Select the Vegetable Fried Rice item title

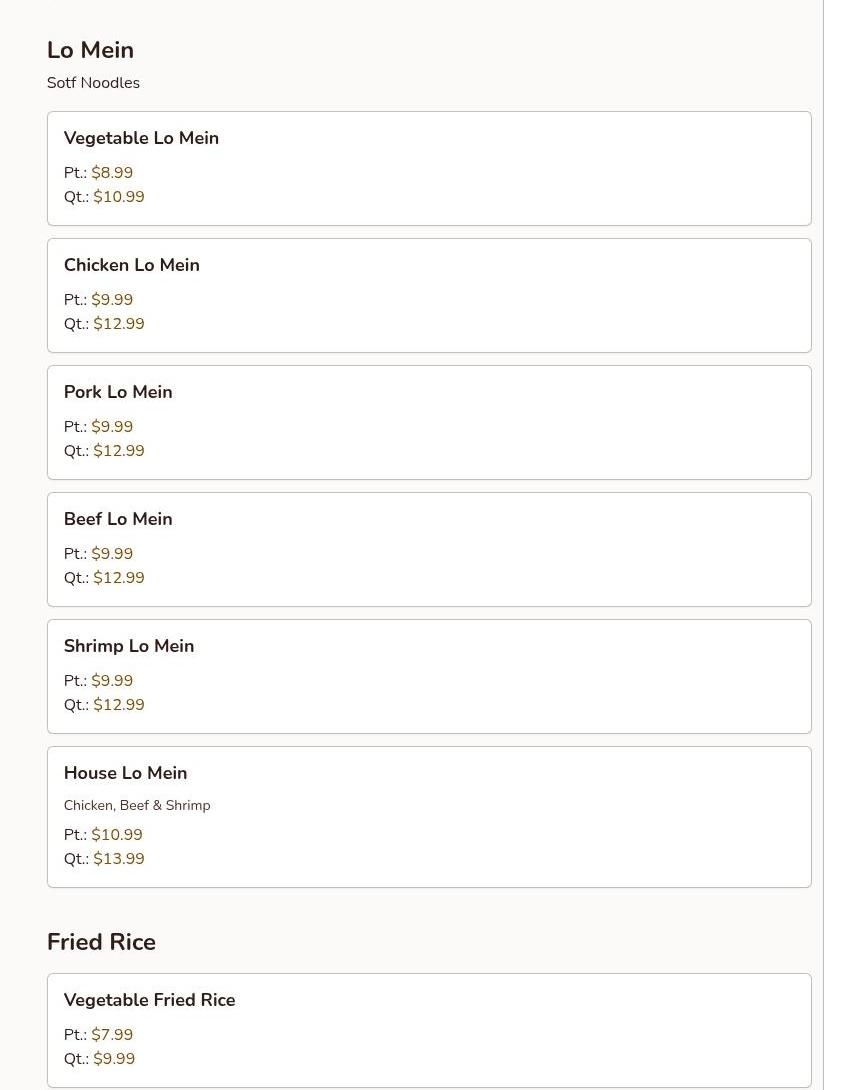coord(149,1000)
